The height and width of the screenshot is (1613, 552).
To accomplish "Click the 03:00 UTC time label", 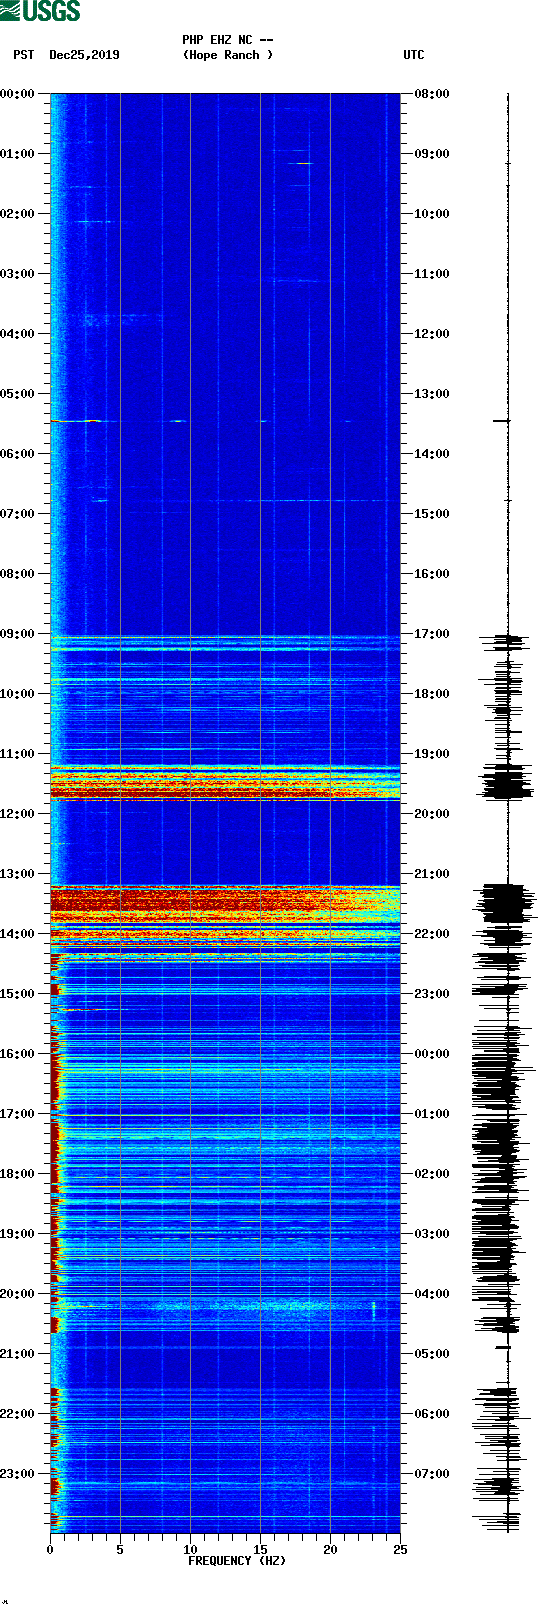I will [432, 1234].
